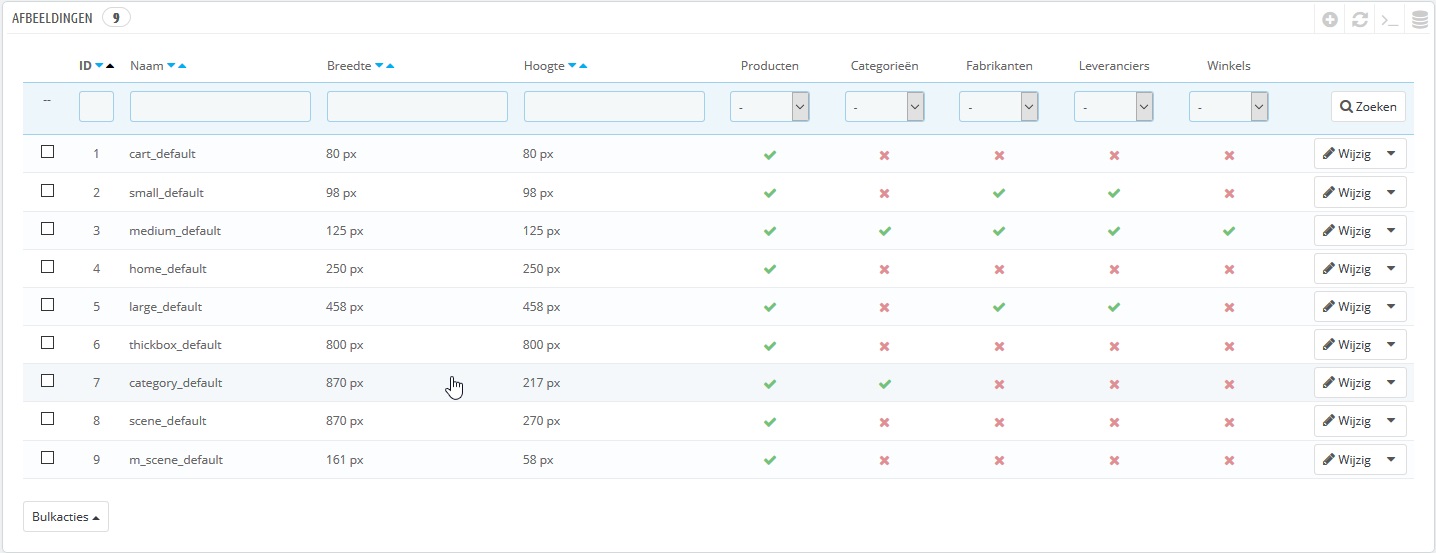Click the database export icon
The width and height of the screenshot is (1436, 553).
1418,19
